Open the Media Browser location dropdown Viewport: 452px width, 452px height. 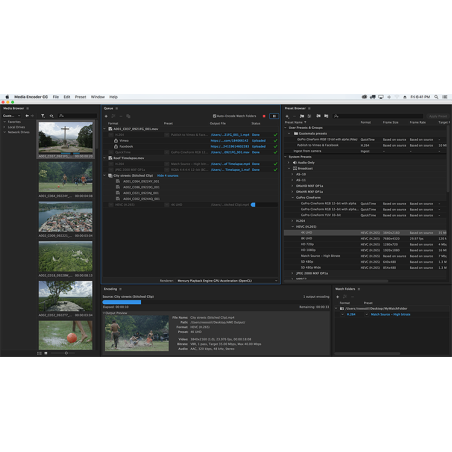12,116
